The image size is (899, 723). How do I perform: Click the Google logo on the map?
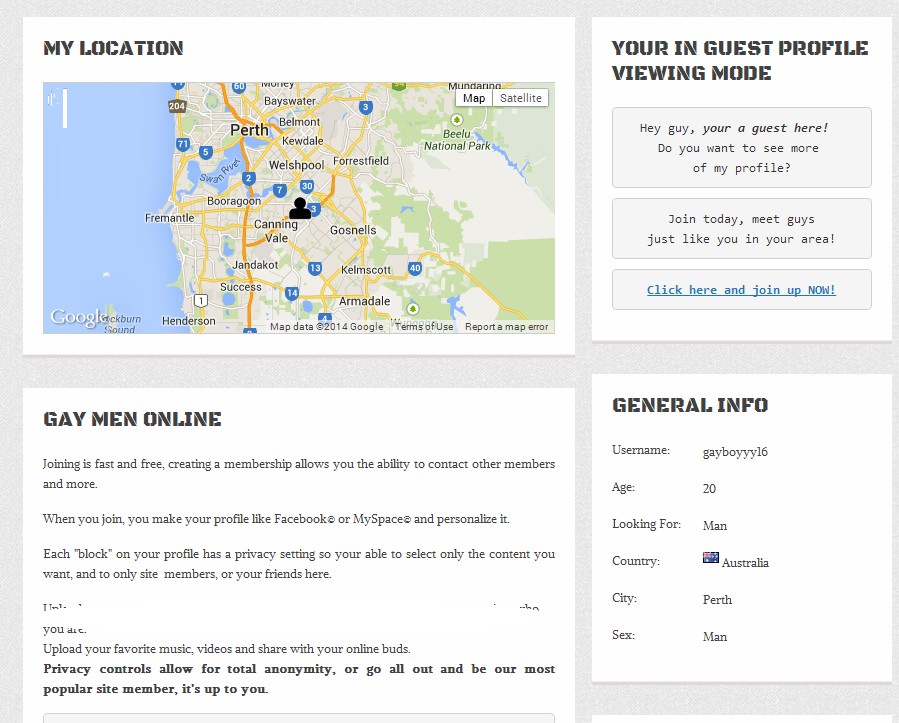(x=78, y=318)
